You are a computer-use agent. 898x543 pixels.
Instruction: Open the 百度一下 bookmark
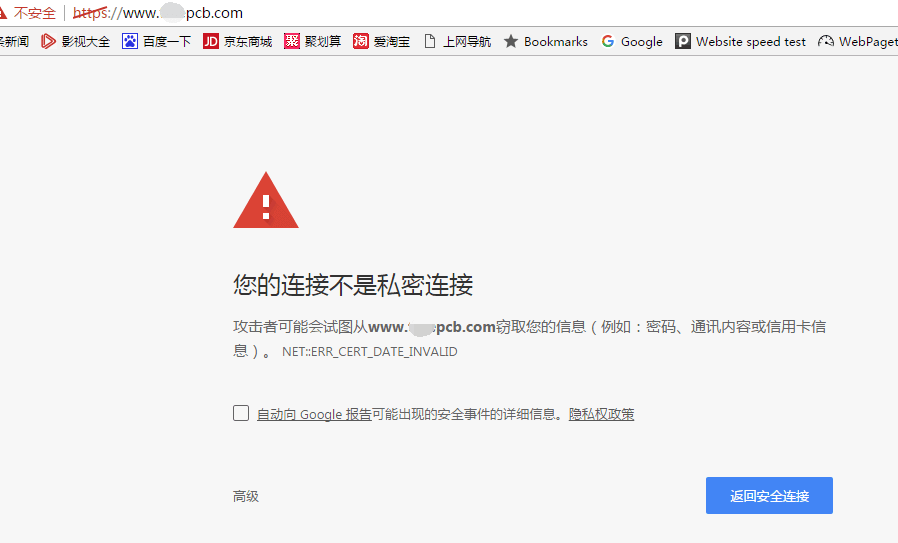pyautogui.click(x=156, y=42)
